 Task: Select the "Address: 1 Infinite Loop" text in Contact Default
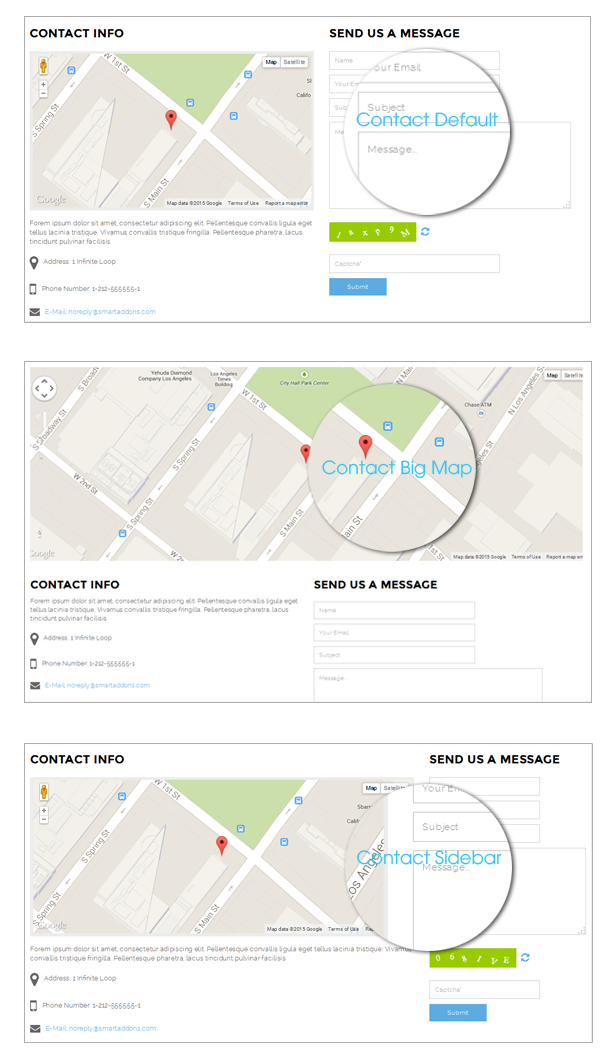pyautogui.click(x=79, y=261)
